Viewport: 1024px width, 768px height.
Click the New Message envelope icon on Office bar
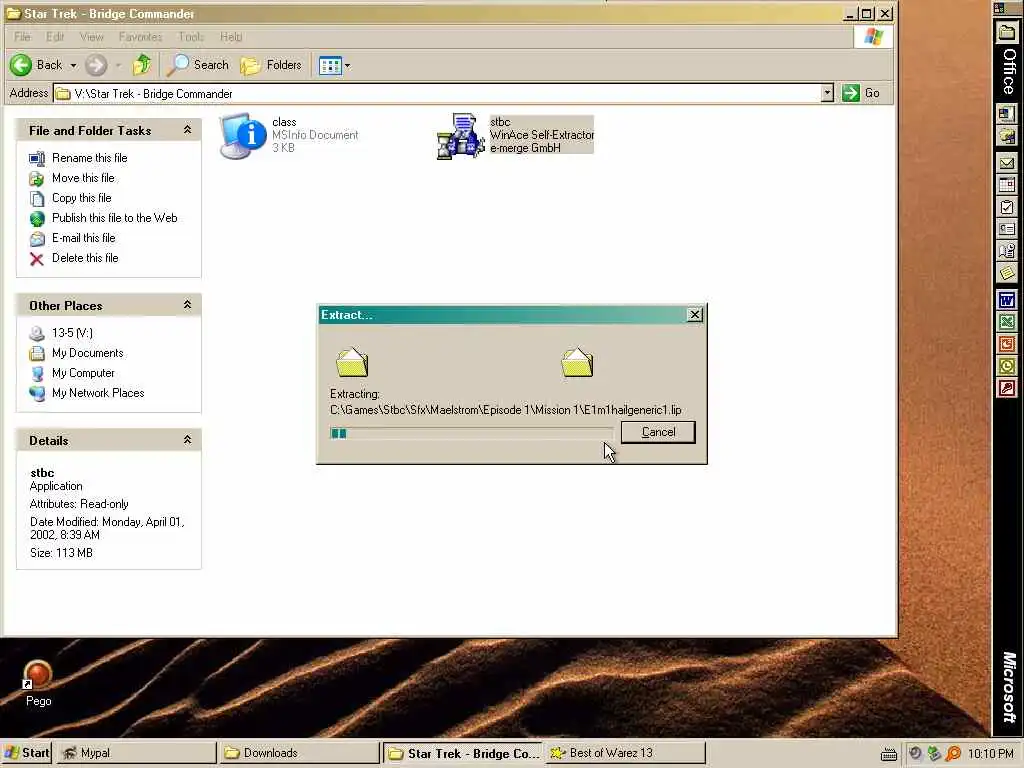point(1006,163)
